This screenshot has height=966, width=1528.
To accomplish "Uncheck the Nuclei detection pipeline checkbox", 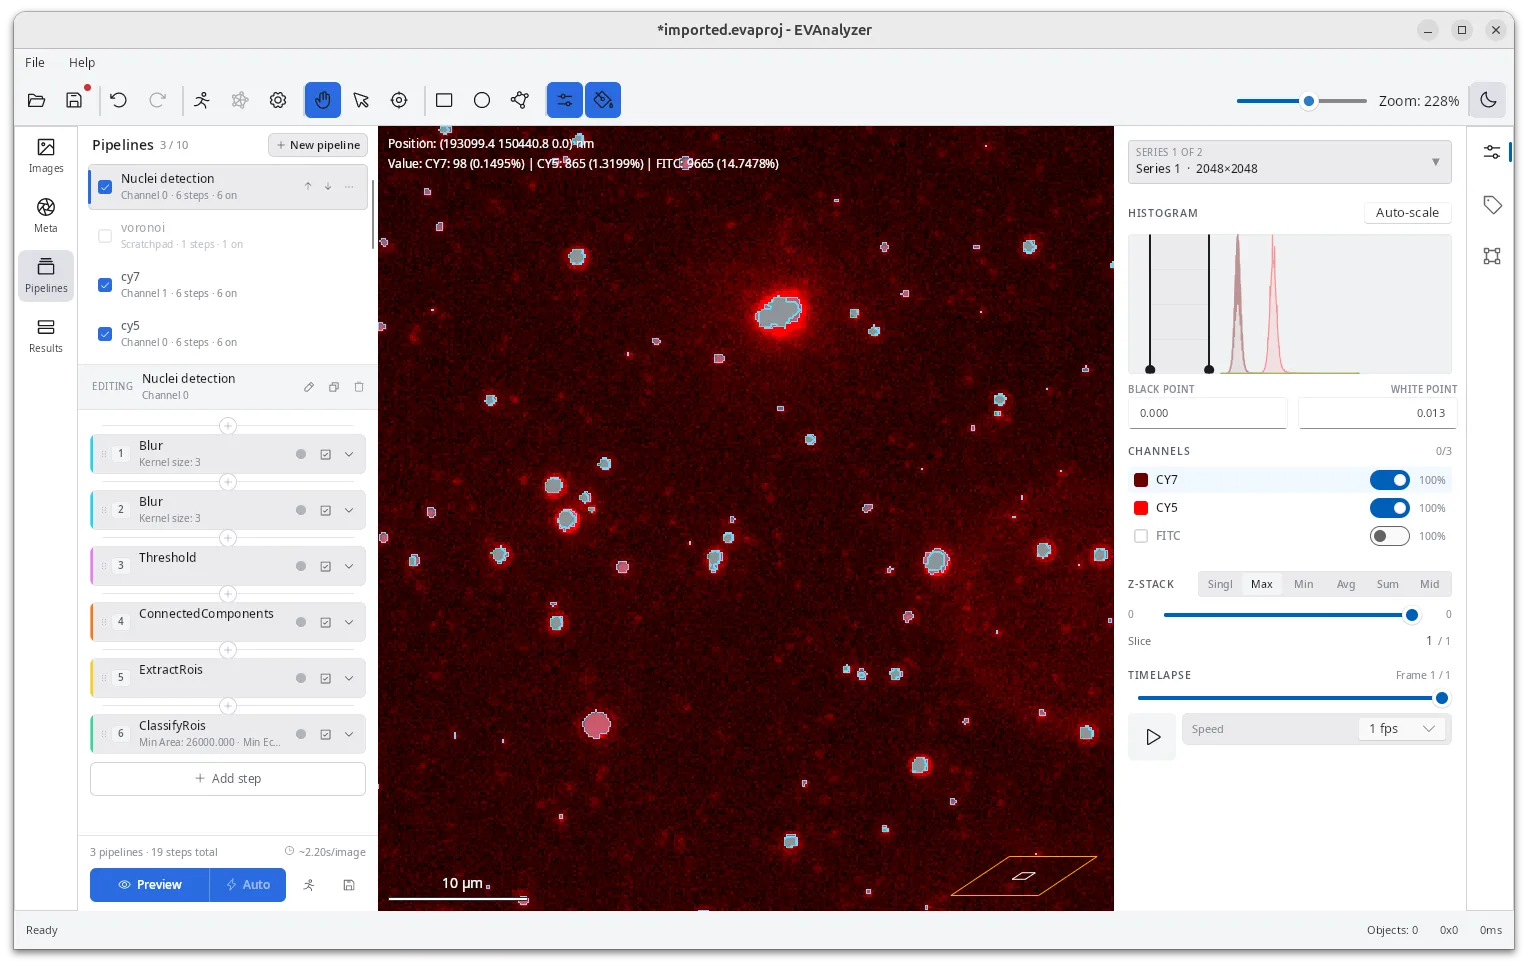I will (105, 187).
